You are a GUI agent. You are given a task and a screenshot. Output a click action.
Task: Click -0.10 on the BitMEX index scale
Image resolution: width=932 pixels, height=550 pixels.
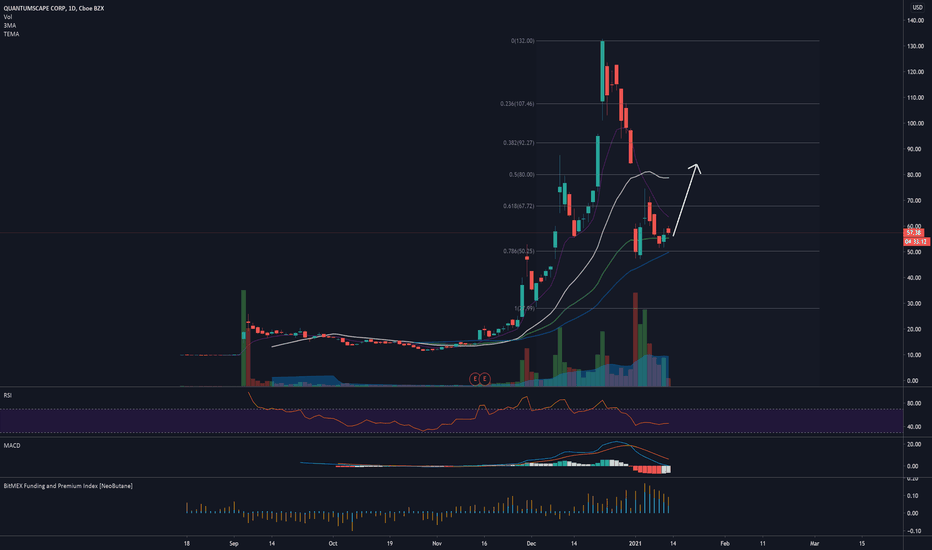pos(914,531)
